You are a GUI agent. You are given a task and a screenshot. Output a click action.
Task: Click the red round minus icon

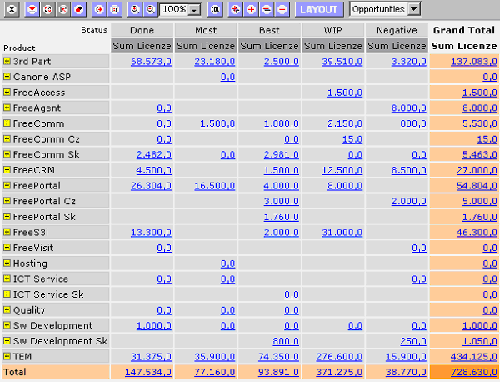click(x=282, y=9)
